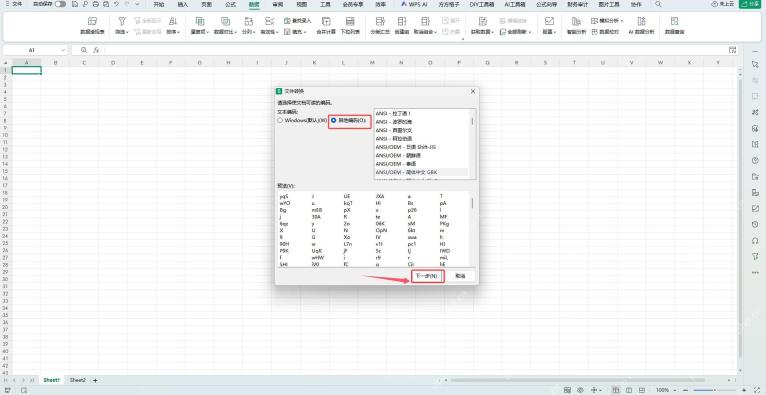Open the Filter dropdown arrow

click(127, 32)
